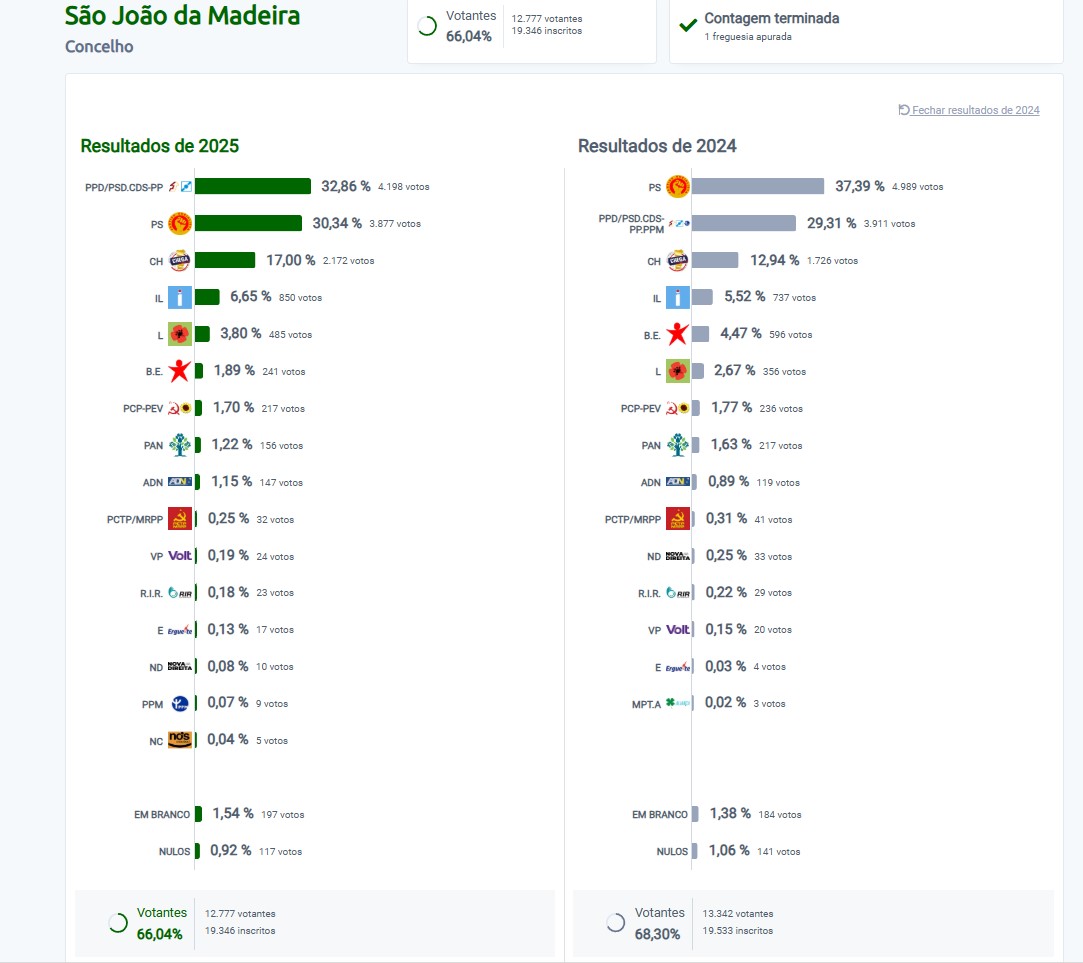The image size is (1083, 963).
Task: Click PCTP/MRPP logo in 2025 results
Action: [x=180, y=519]
